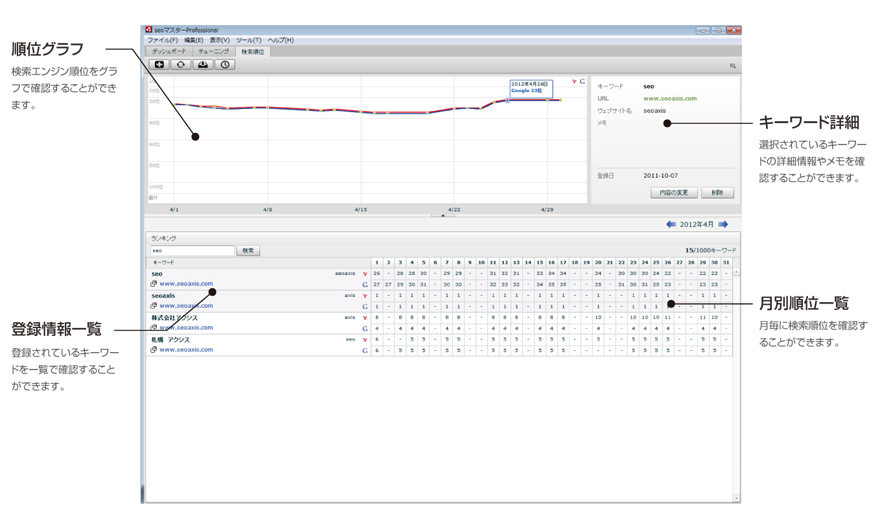Go to previous month with left arrow
Image resolution: width=880 pixels, height=522 pixels.
coord(671,225)
